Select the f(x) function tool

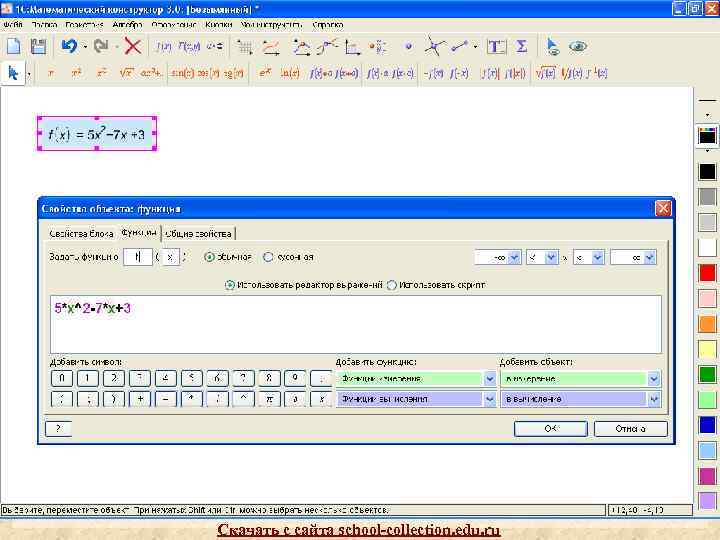click(x=163, y=46)
